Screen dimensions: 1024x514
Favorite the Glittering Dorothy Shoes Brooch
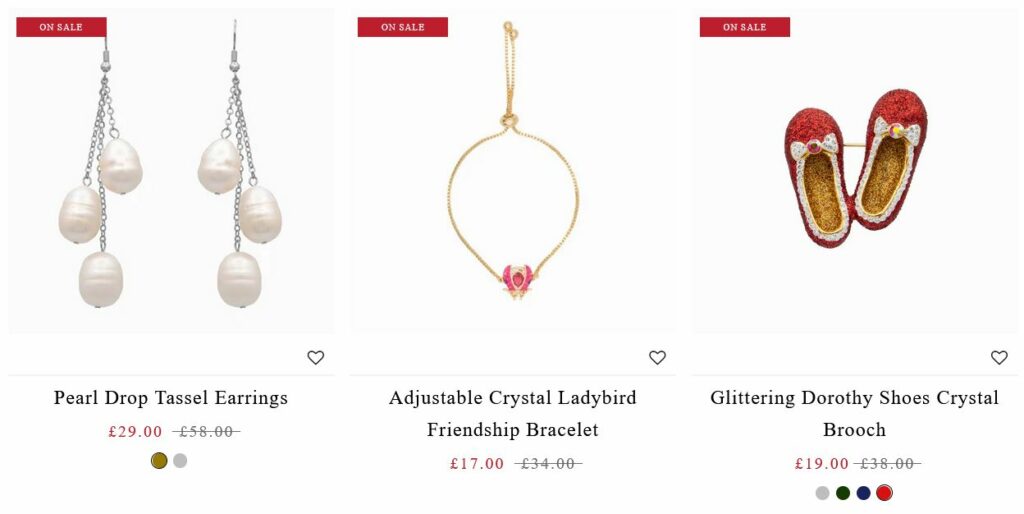(999, 357)
